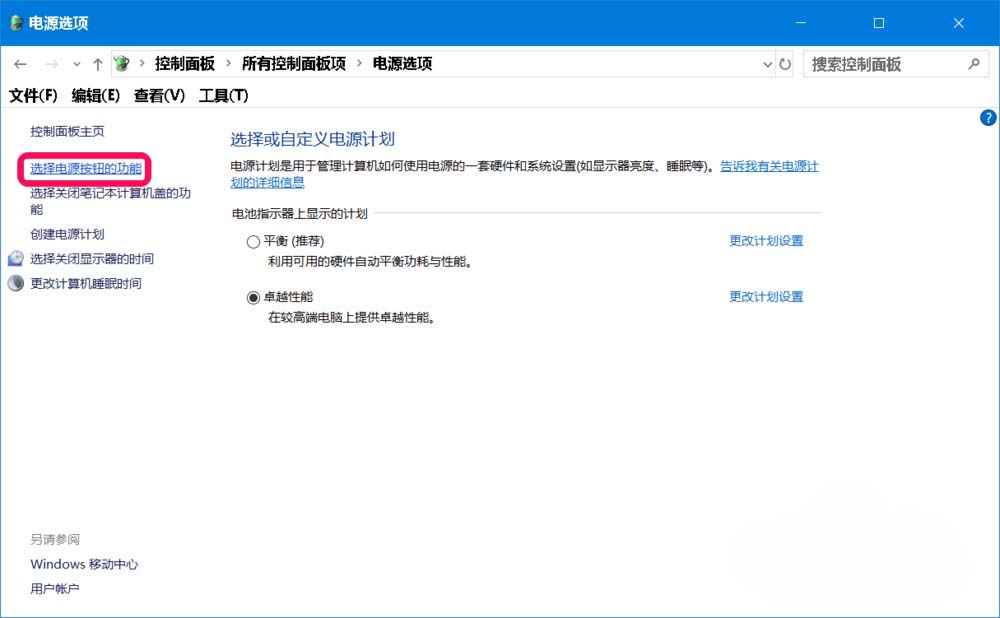Select the 卓越性能 power plan radio
The height and width of the screenshot is (618, 1000).
tap(253, 298)
